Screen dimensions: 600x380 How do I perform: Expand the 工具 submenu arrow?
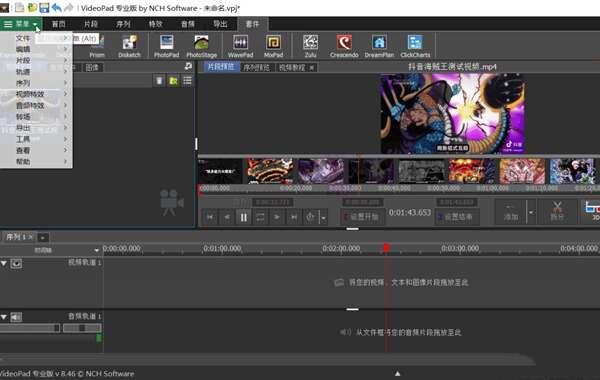coord(65,139)
